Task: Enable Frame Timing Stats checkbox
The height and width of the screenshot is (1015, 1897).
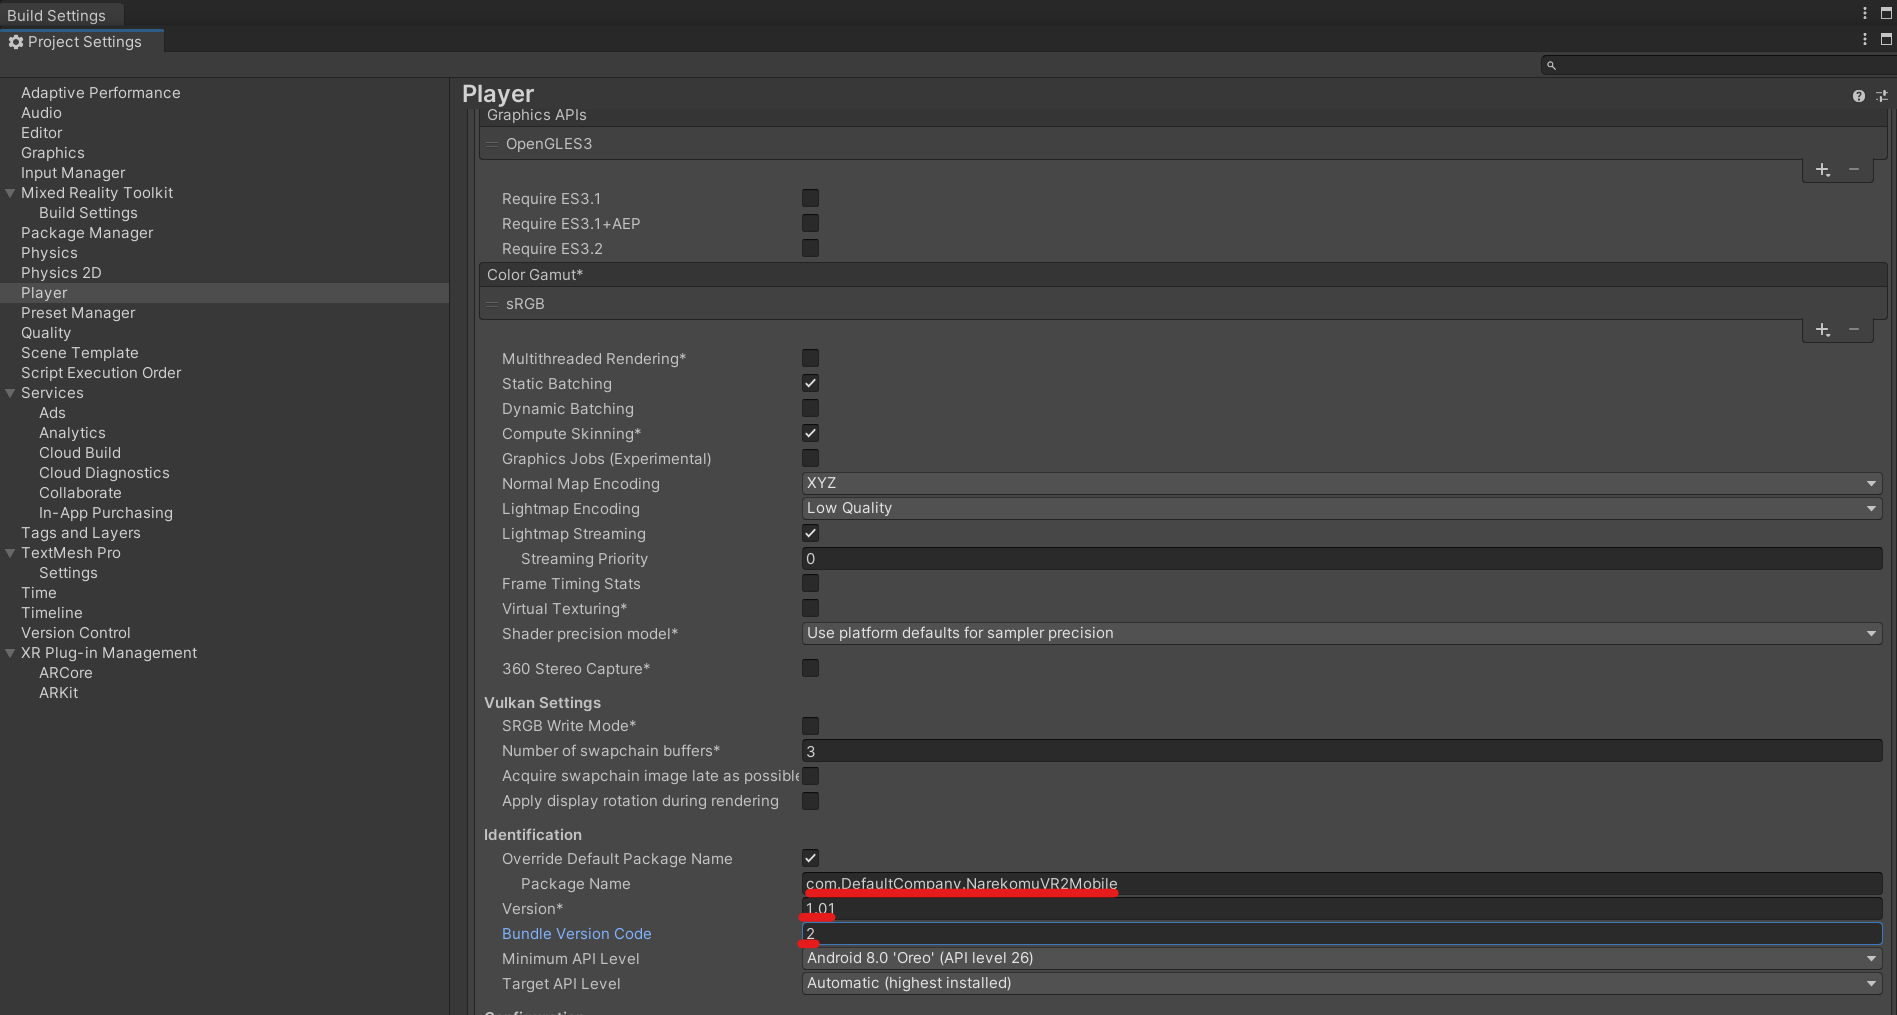Action: coord(810,583)
